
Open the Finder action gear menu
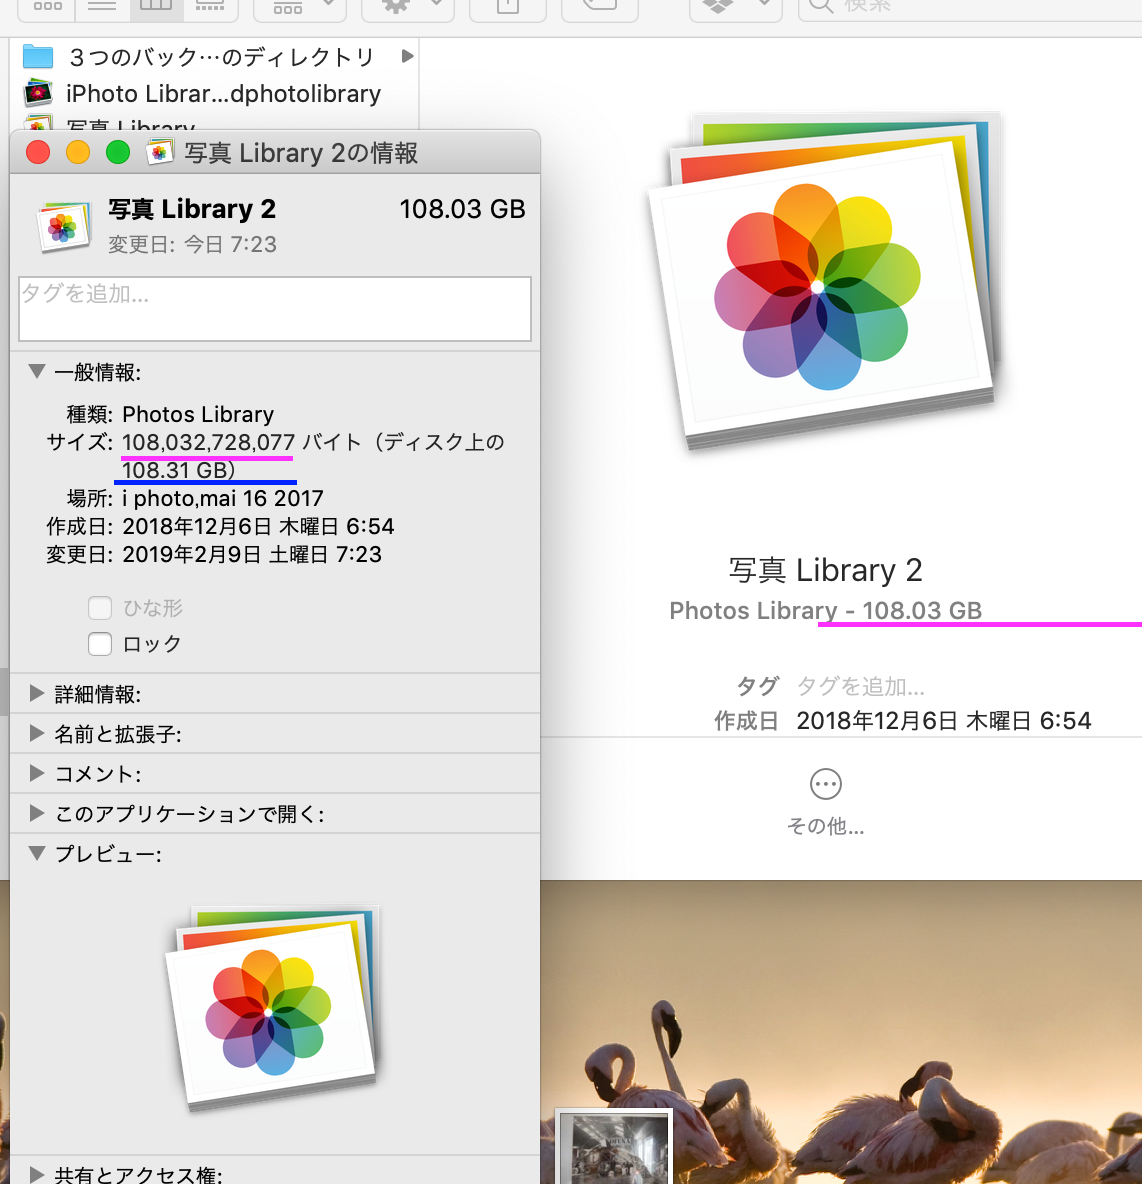[408, 6]
